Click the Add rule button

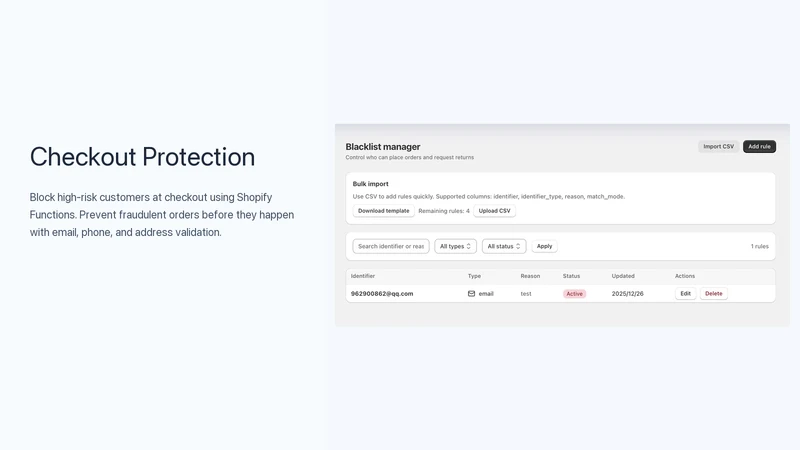(x=759, y=146)
